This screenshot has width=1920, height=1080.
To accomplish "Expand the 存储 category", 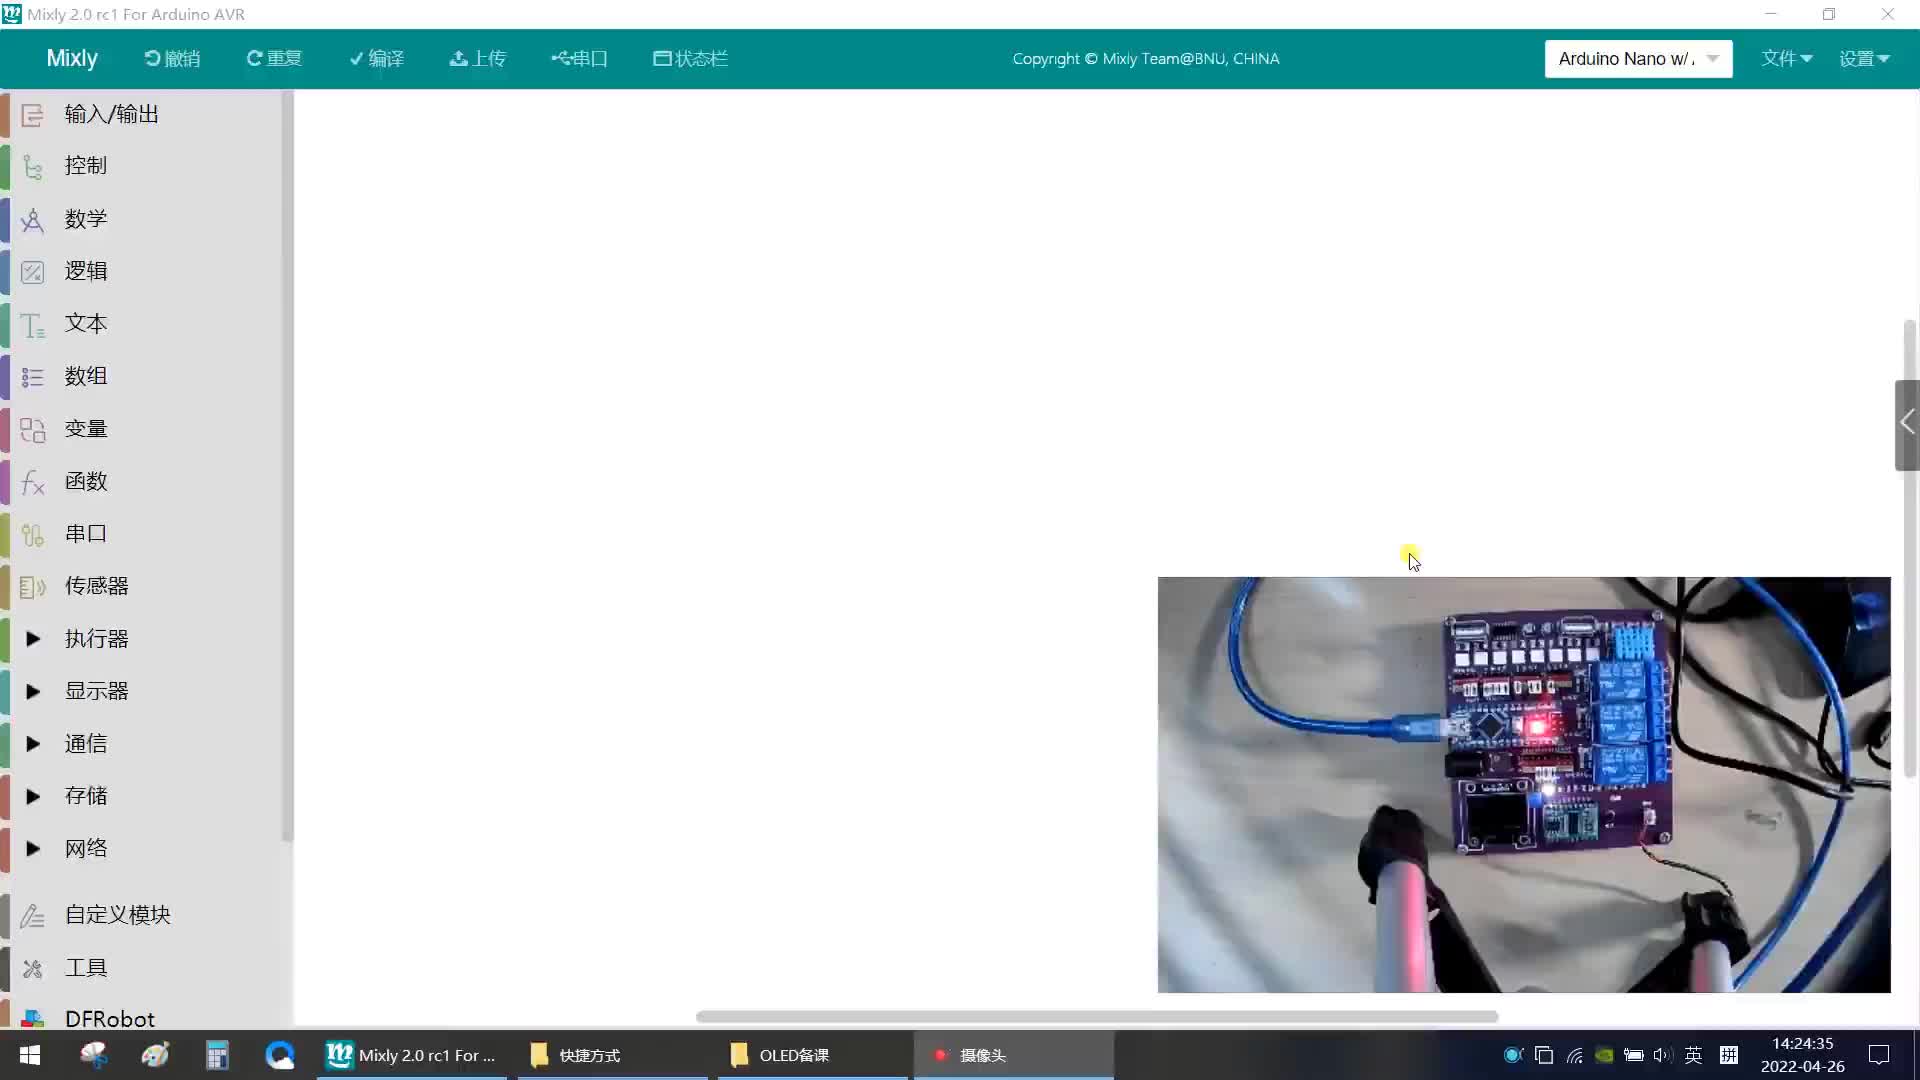I will point(33,796).
